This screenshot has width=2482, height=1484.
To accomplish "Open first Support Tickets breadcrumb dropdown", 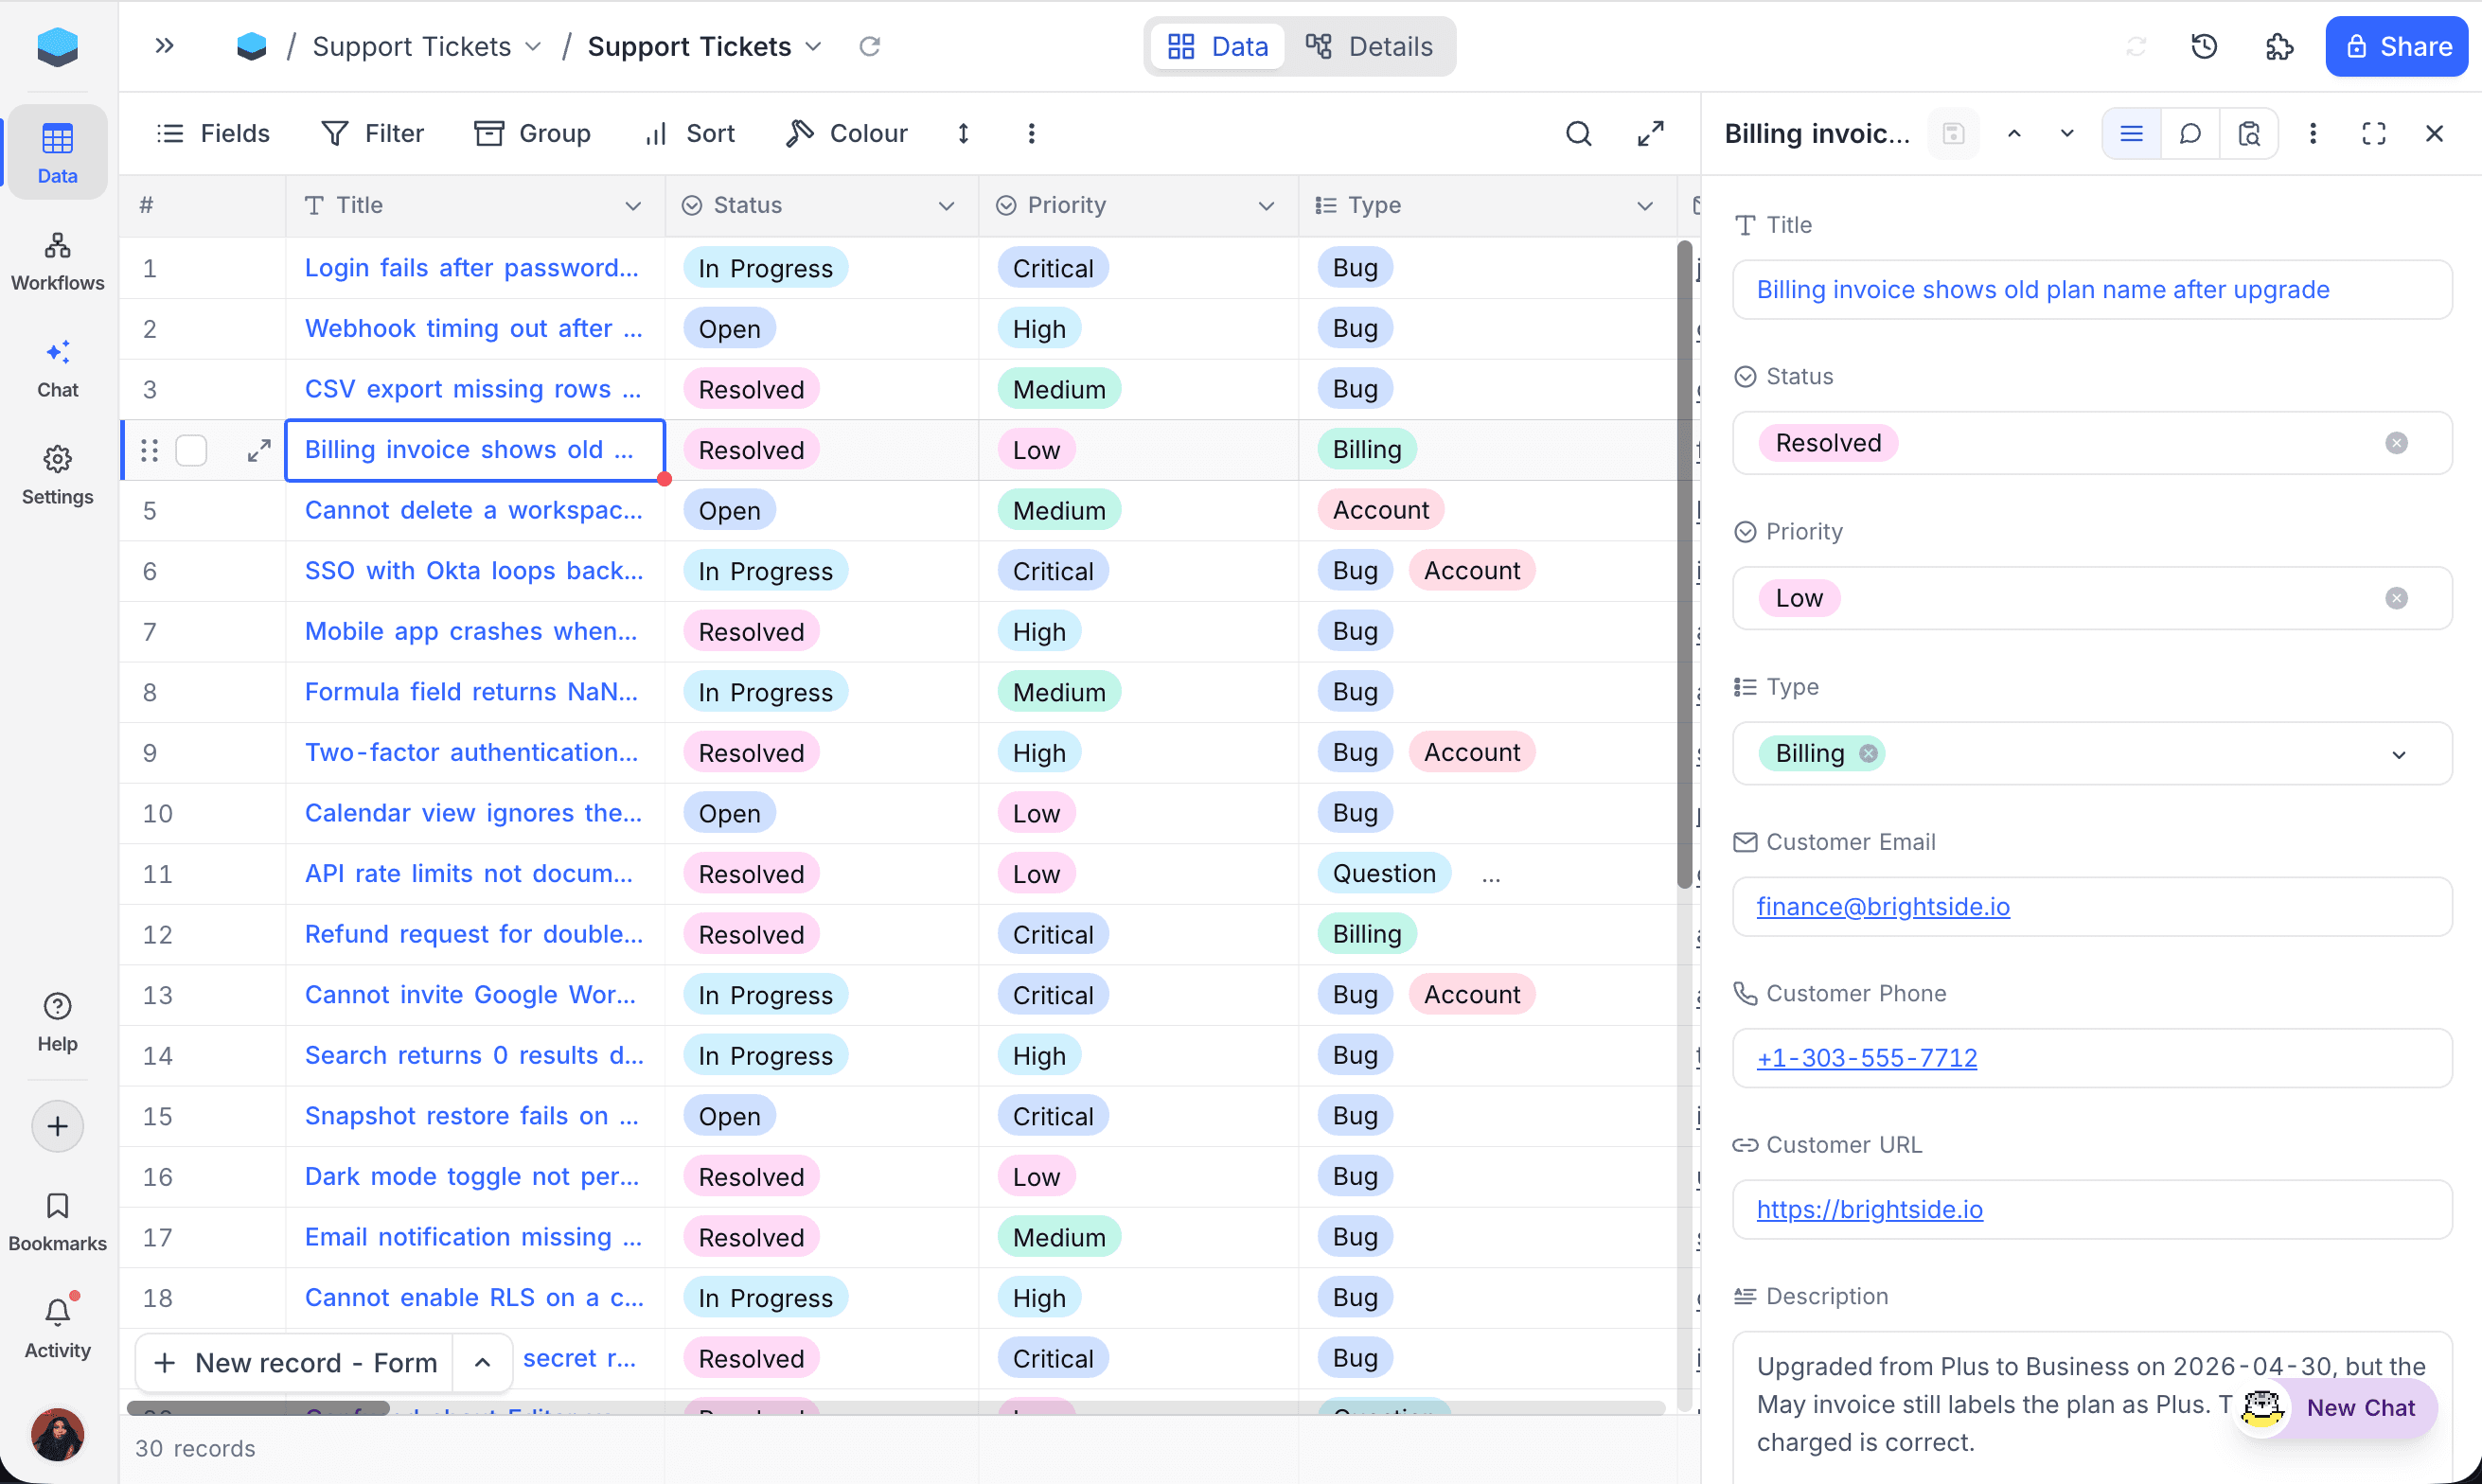I will coord(533,46).
